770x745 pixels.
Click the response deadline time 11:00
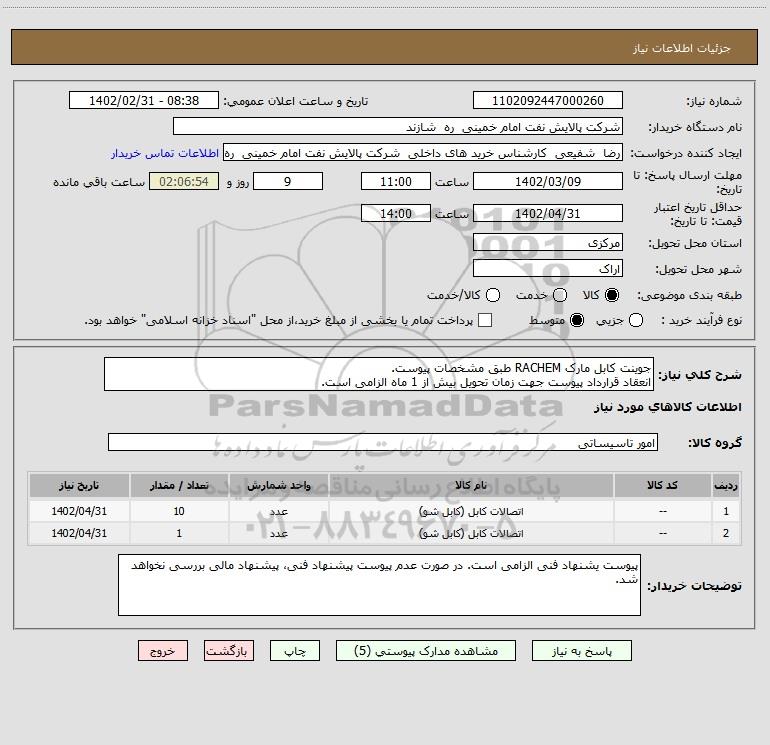[x=396, y=182]
